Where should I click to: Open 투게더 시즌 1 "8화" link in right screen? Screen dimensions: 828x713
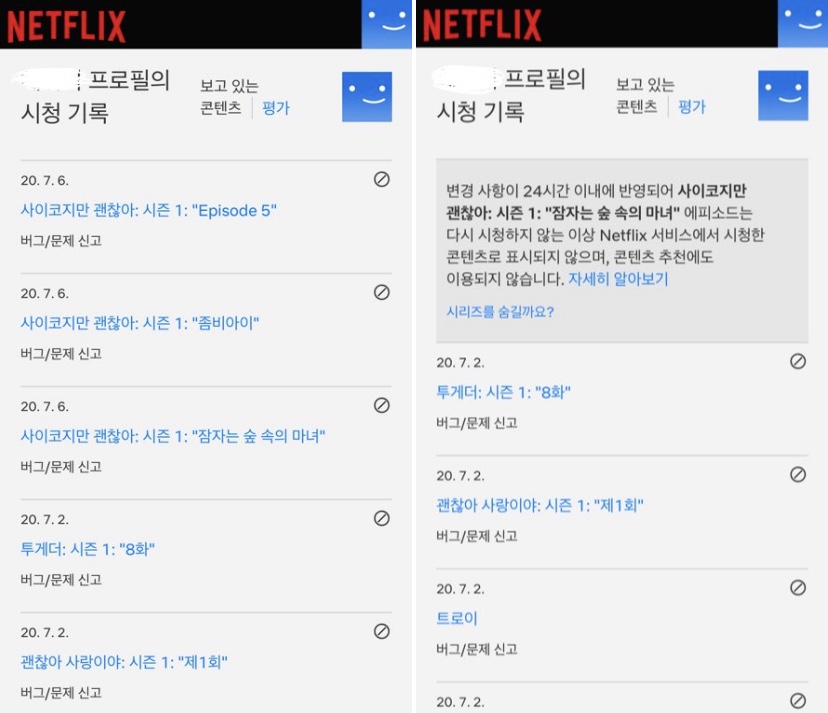click(x=503, y=392)
